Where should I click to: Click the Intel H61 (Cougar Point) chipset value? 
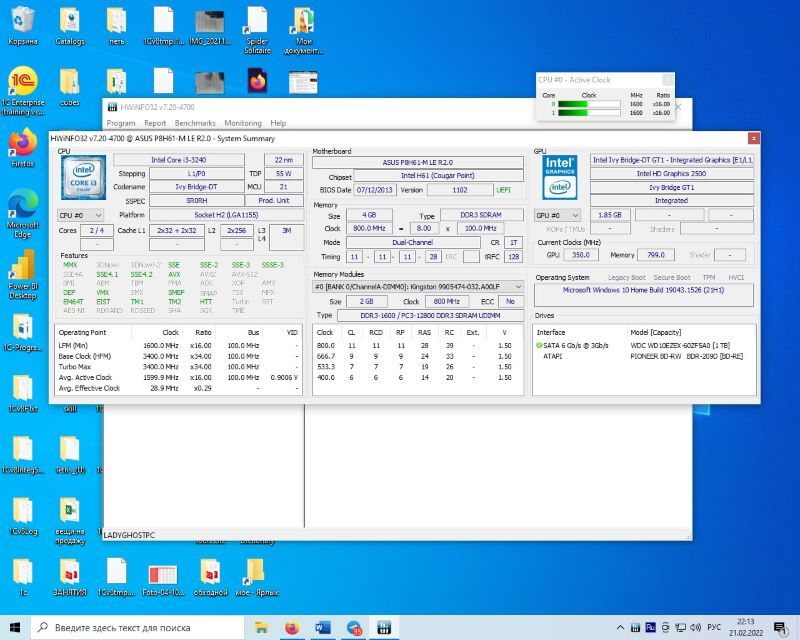point(438,176)
